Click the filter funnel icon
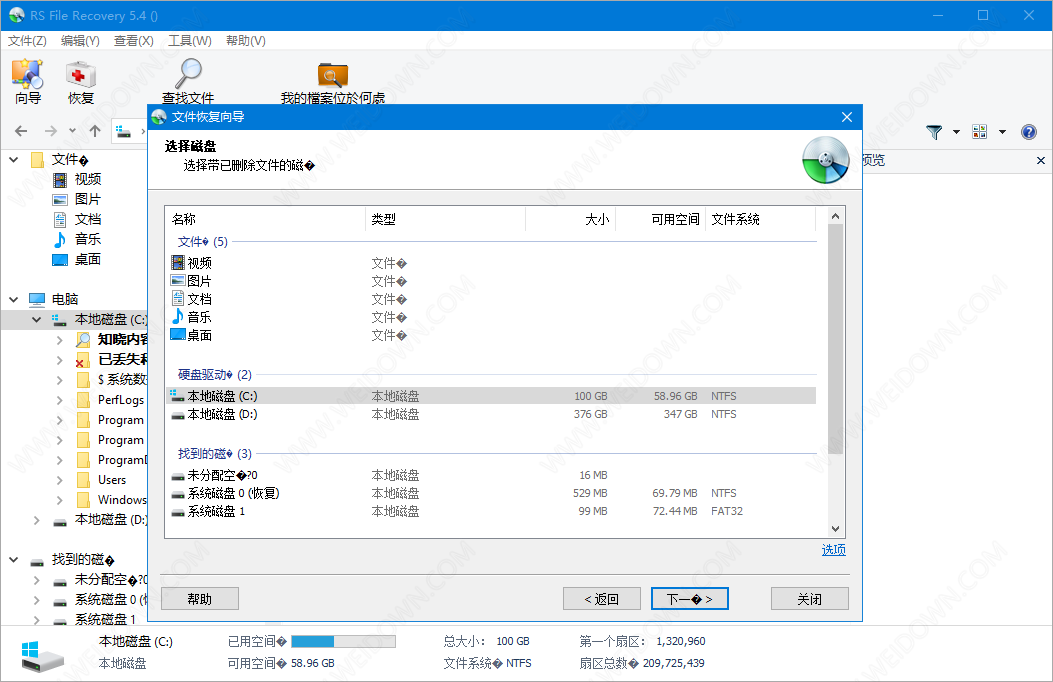Image resolution: width=1053 pixels, height=682 pixels. click(935, 132)
